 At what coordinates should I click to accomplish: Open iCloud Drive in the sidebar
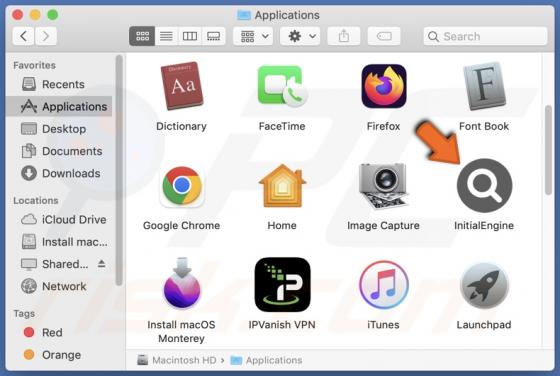coord(59,219)
